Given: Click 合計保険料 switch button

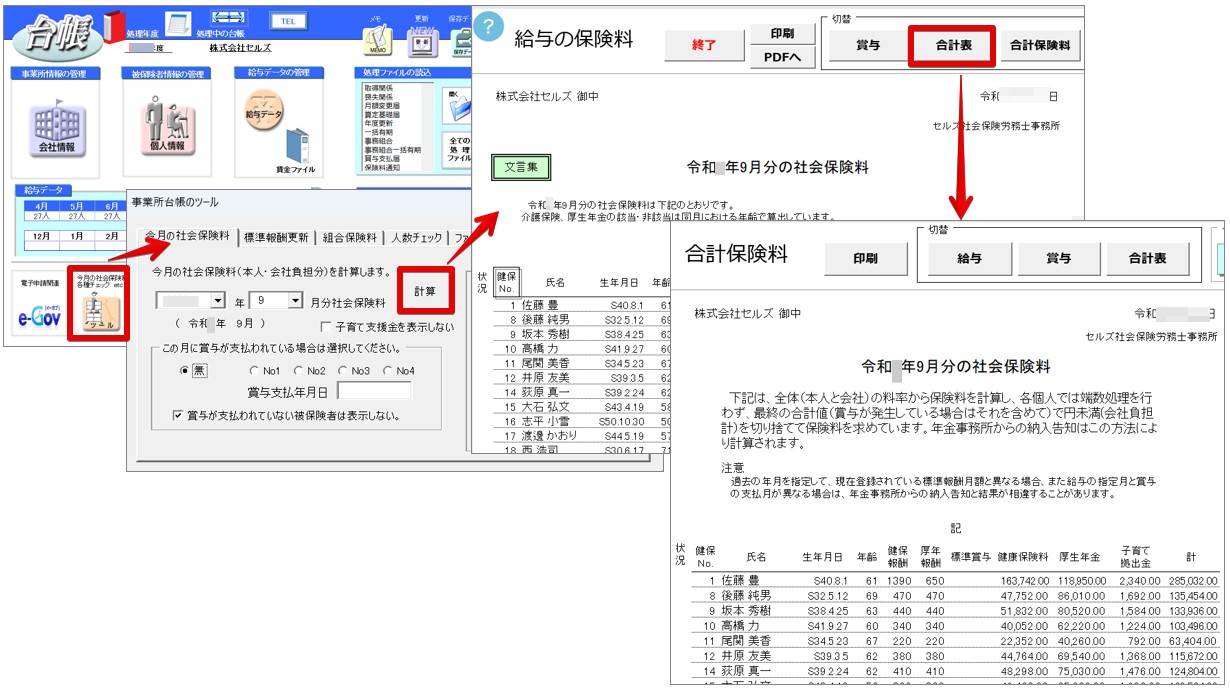Looking at the screenshot, I should [1040, 45].
